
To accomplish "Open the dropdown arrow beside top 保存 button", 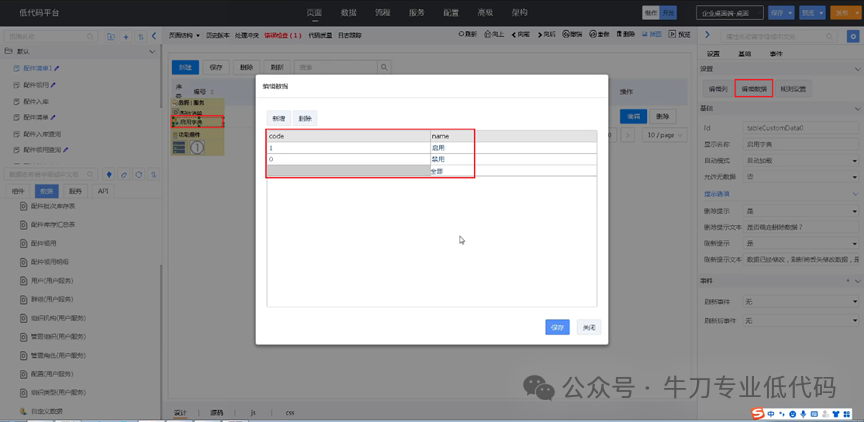I will point(791,13).
